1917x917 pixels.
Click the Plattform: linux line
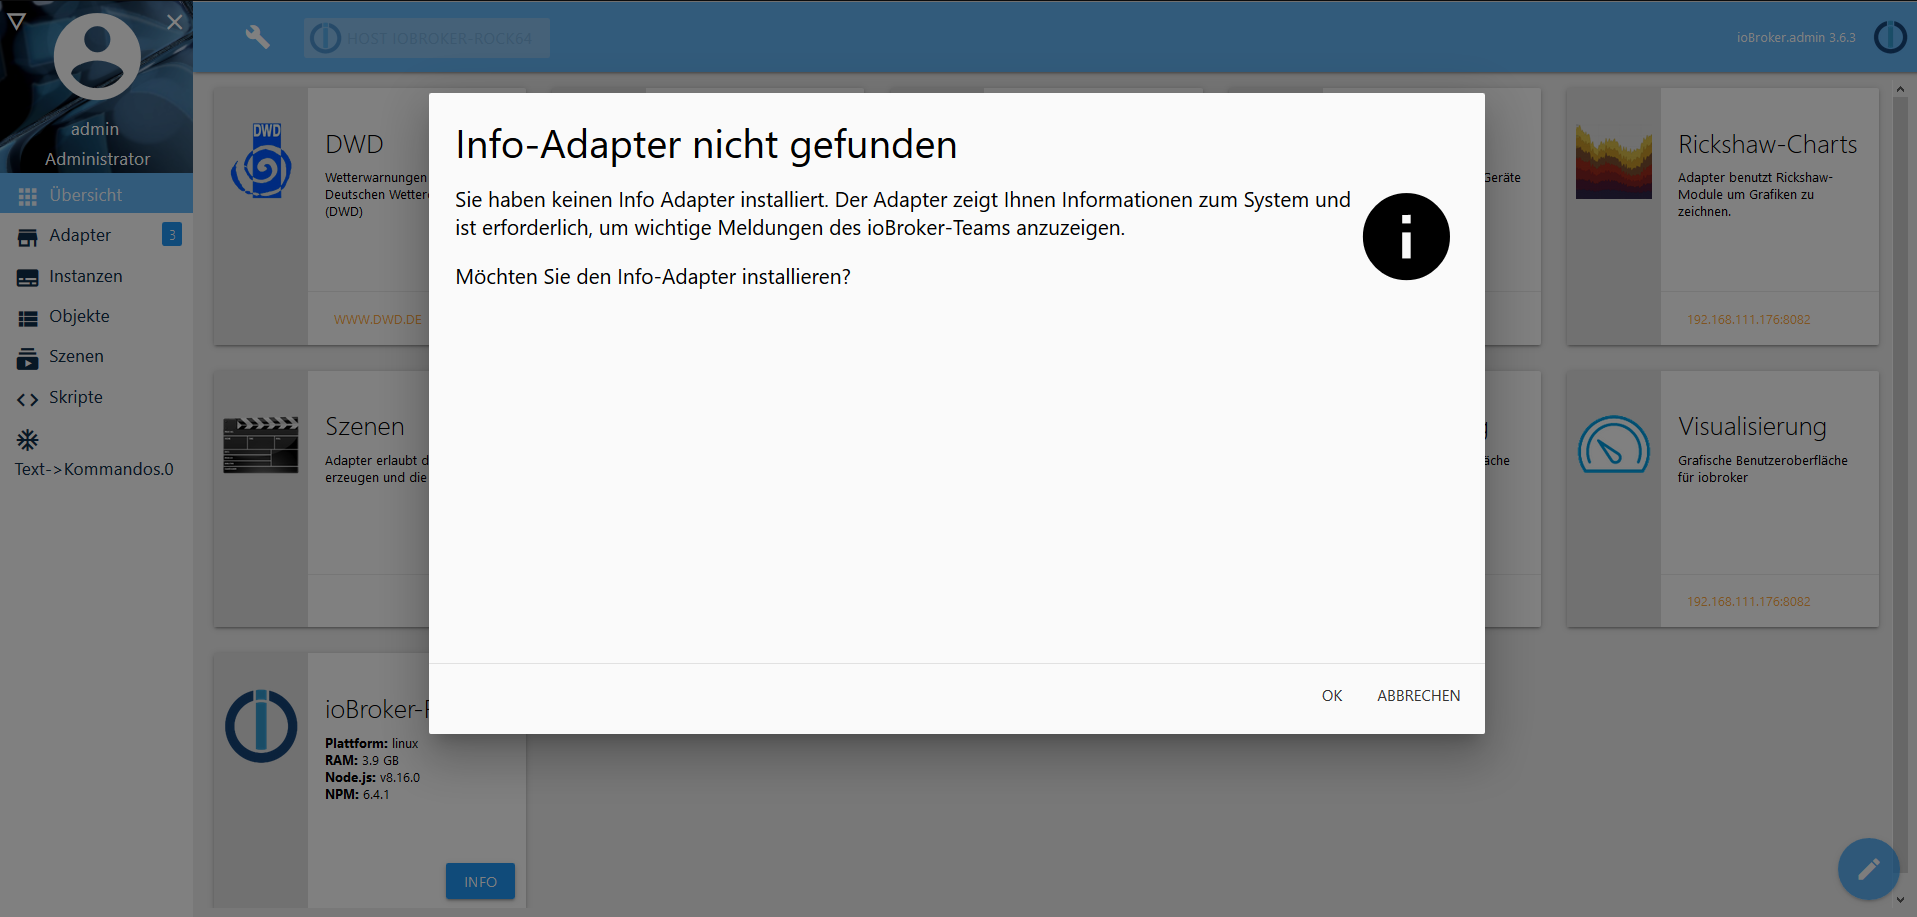371,744
